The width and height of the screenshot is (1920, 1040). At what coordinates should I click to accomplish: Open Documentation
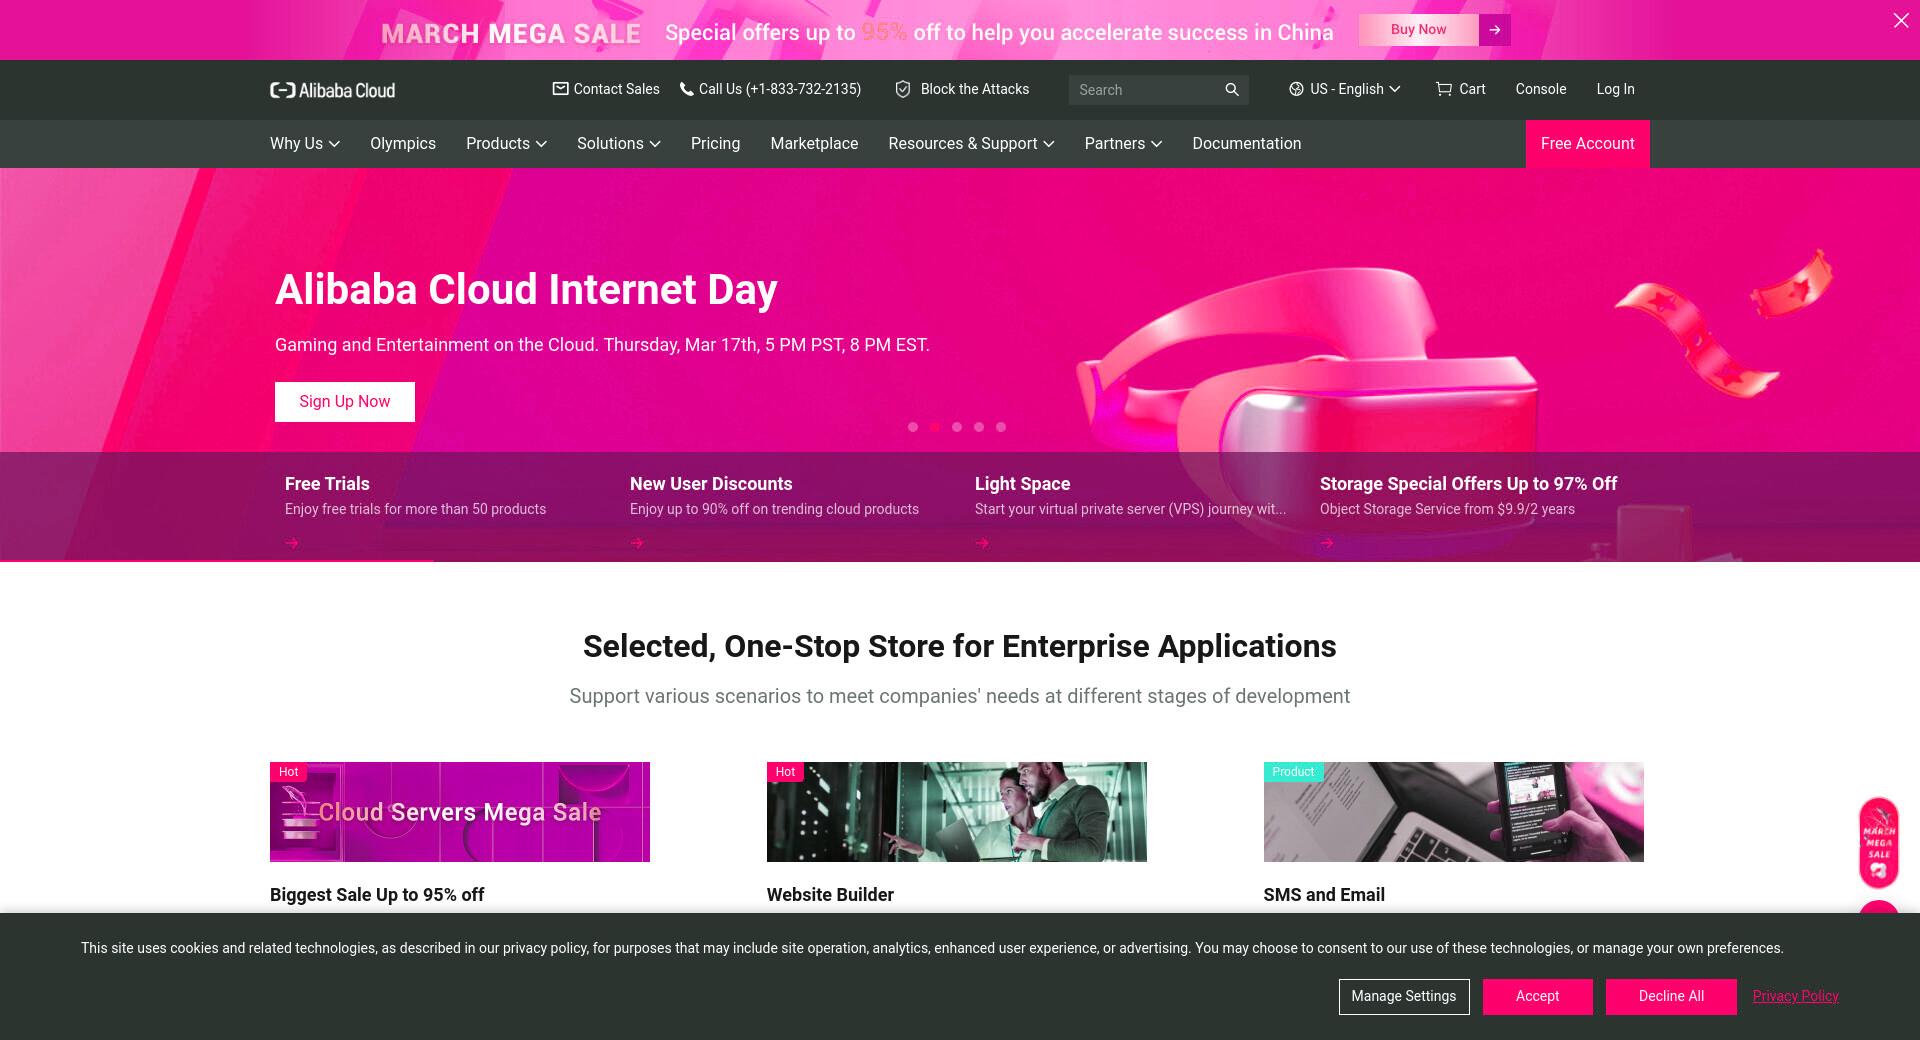1246,144
